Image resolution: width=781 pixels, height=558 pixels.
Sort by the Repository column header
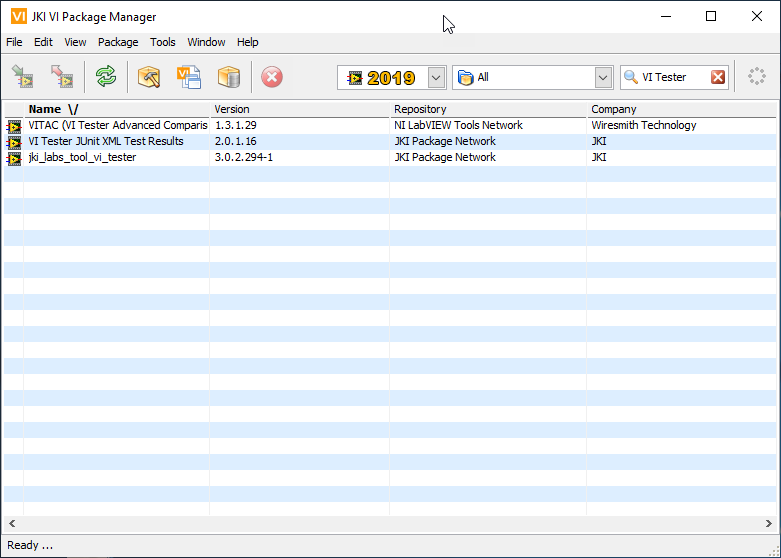coord(488,109)
